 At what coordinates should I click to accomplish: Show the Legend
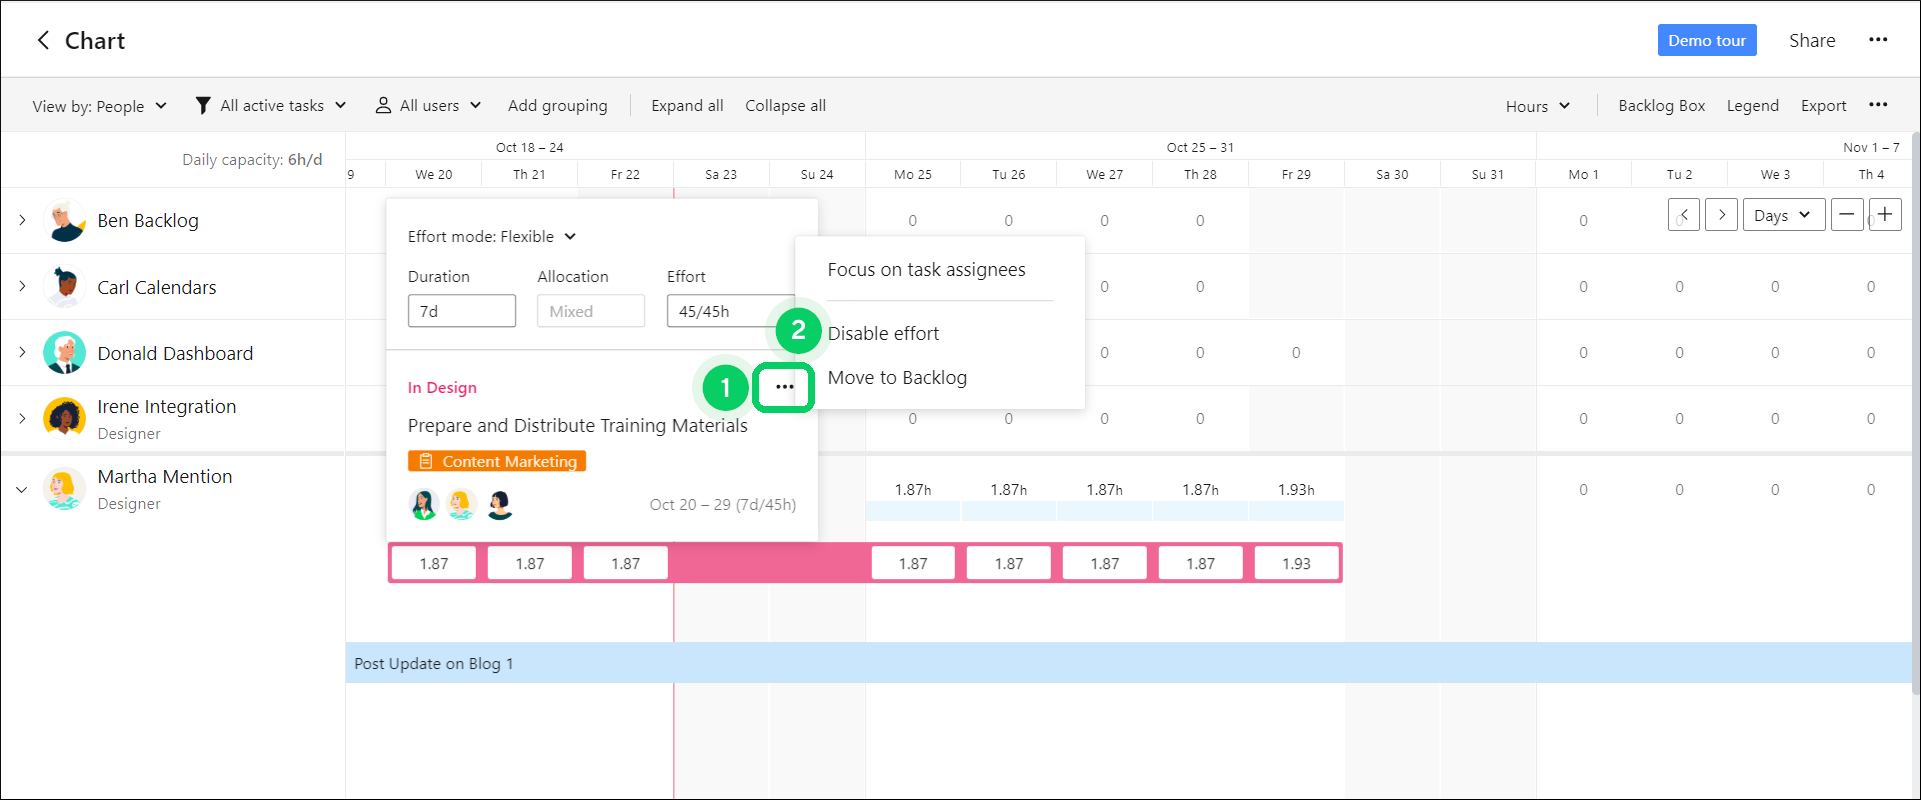(1752, 106)
